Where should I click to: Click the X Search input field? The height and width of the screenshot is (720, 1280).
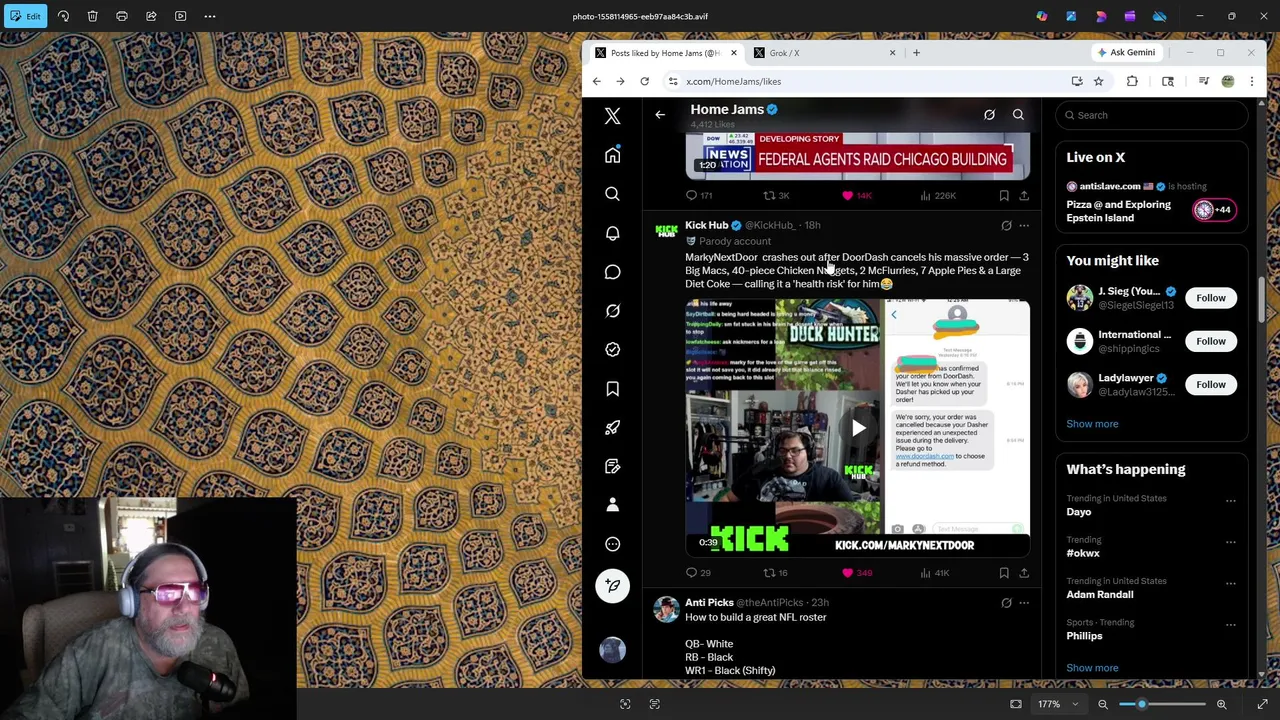(1150, 115)
